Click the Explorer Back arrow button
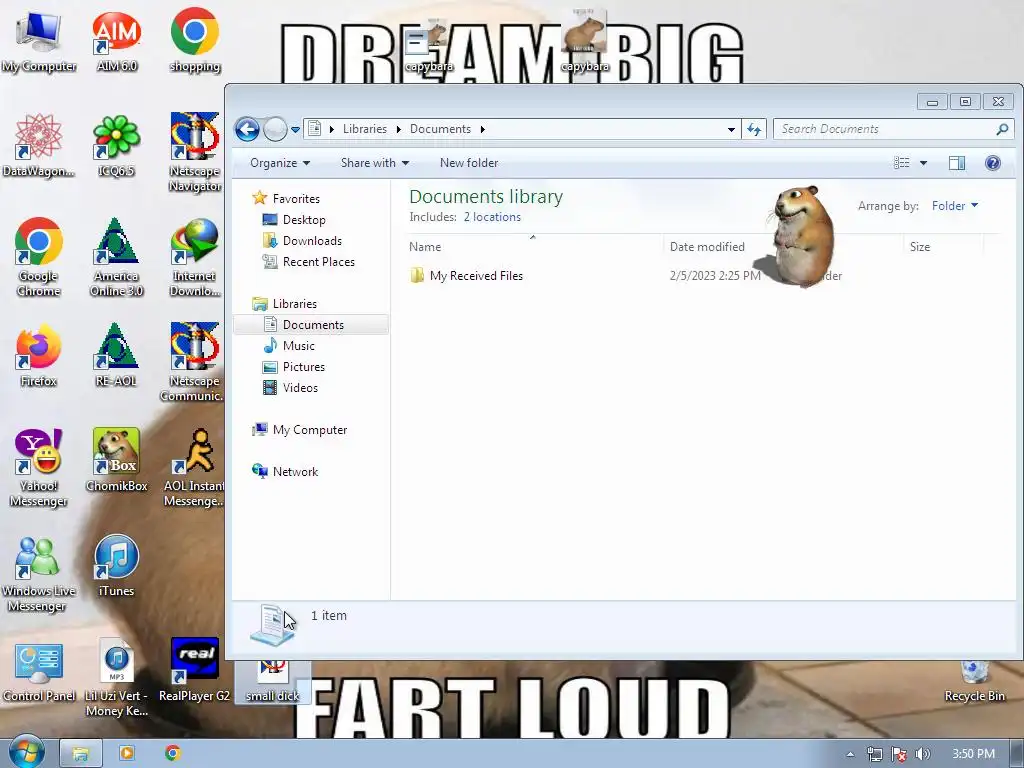This screenshot has width=1024, height=768. pos(248,129)
